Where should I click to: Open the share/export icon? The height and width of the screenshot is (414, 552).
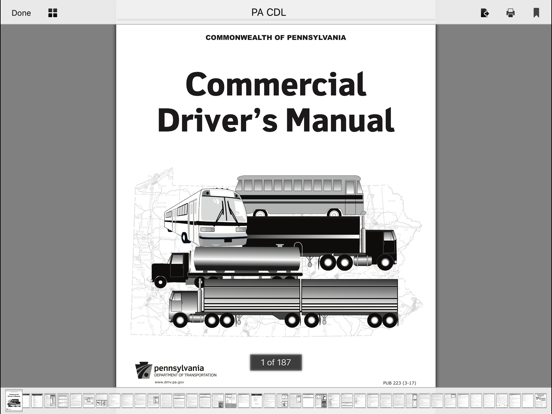click(485, 13)
